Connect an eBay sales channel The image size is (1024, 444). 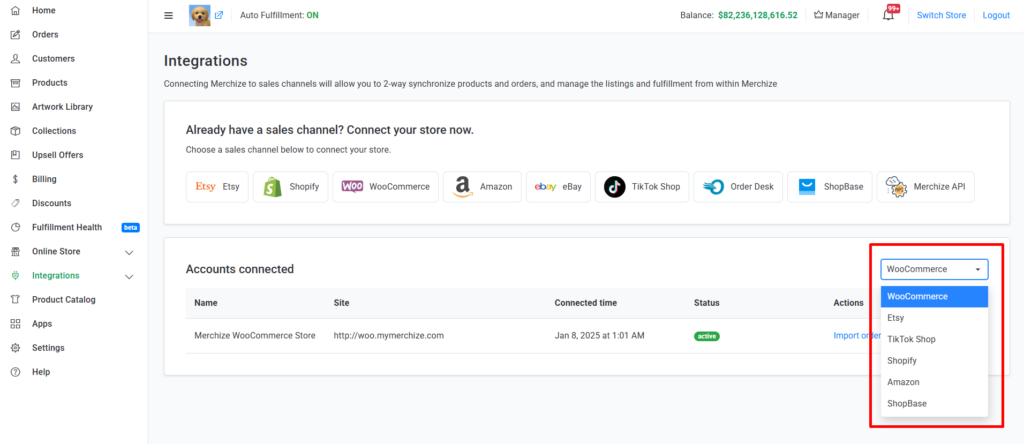(x=558, y=187)
